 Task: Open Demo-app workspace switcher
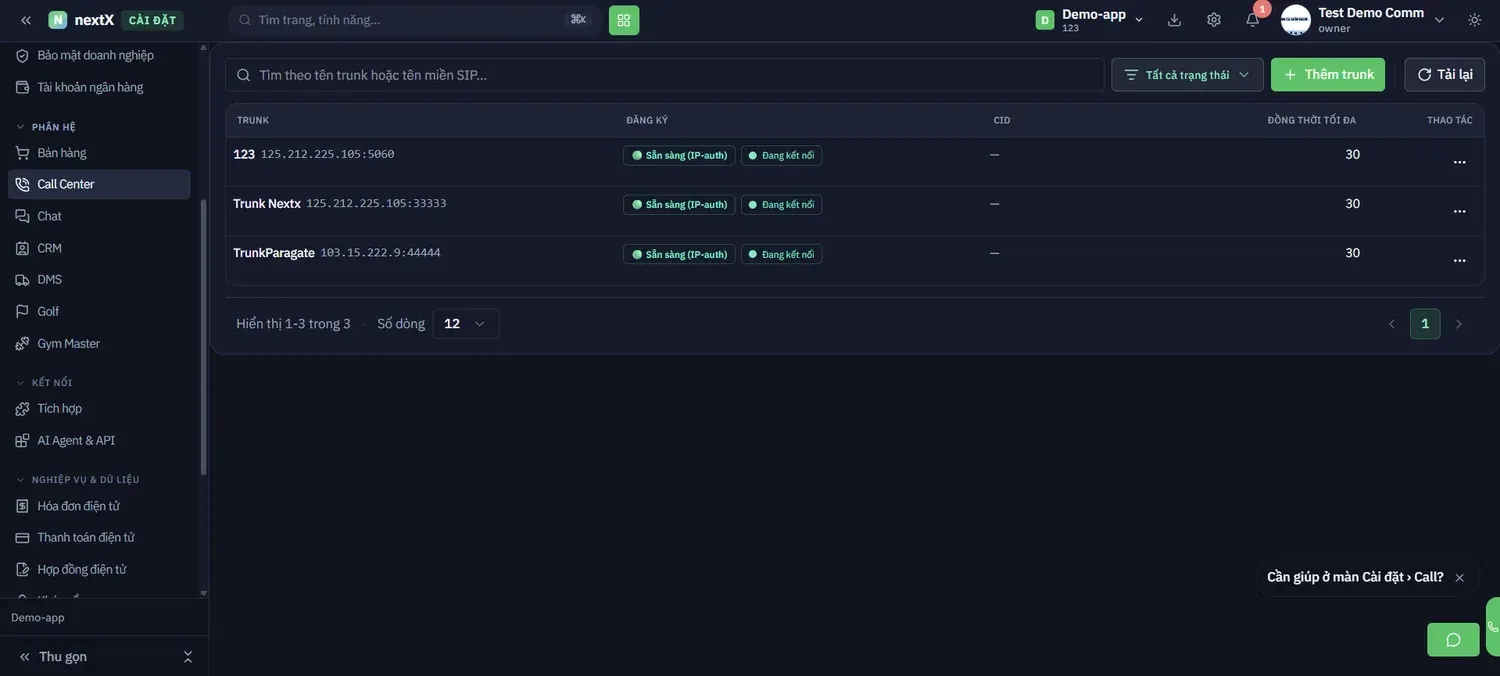coord(1091,20)
